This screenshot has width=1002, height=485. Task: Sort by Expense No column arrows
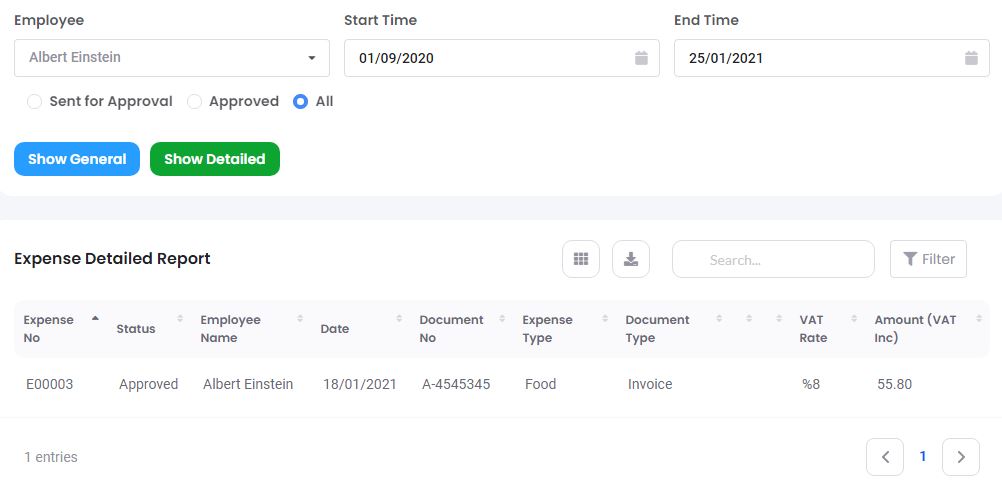coord(95,319)
